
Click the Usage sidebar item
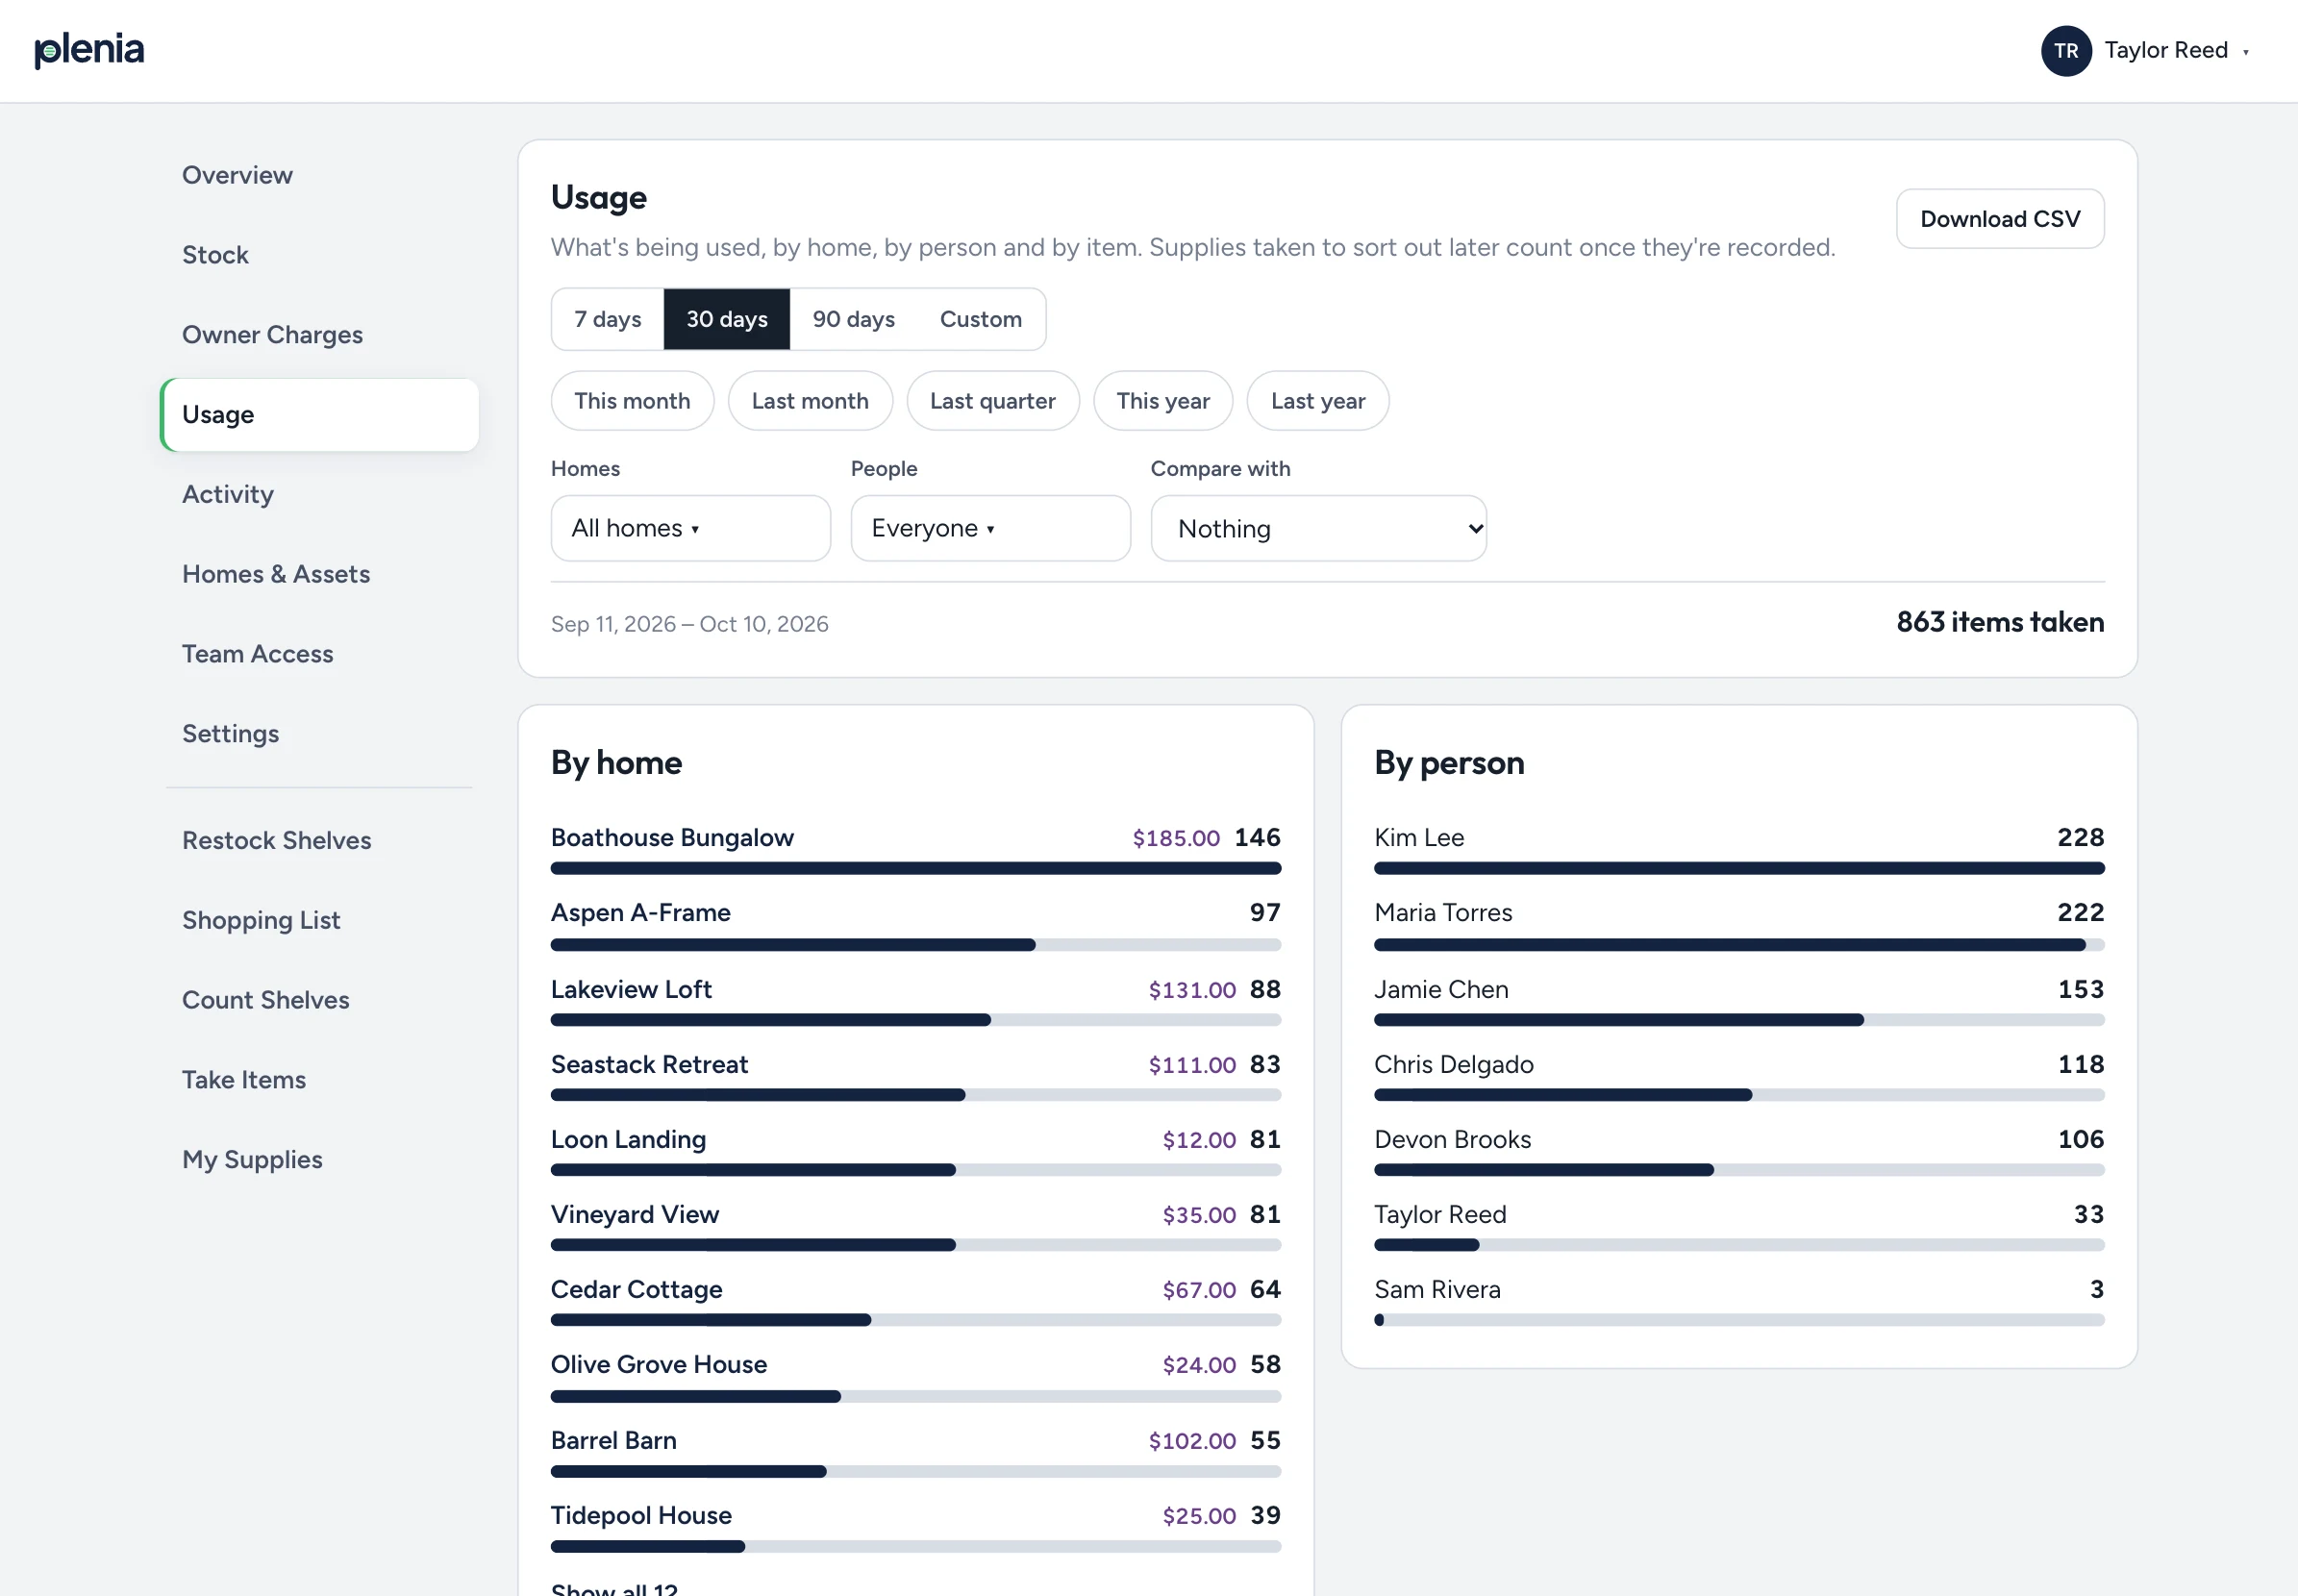point(320,415)
